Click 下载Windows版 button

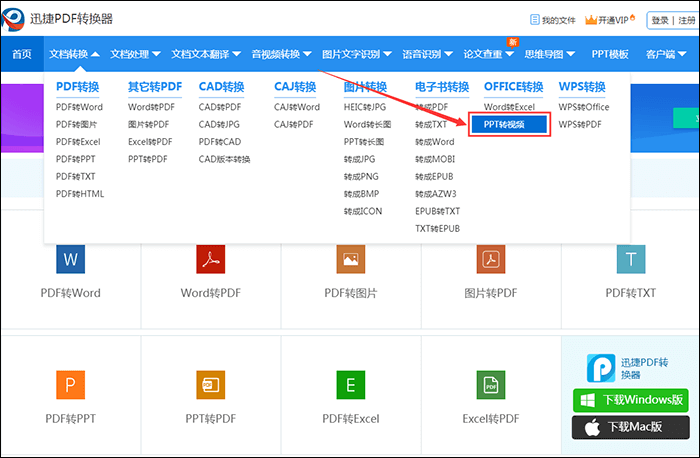(631, 400)
